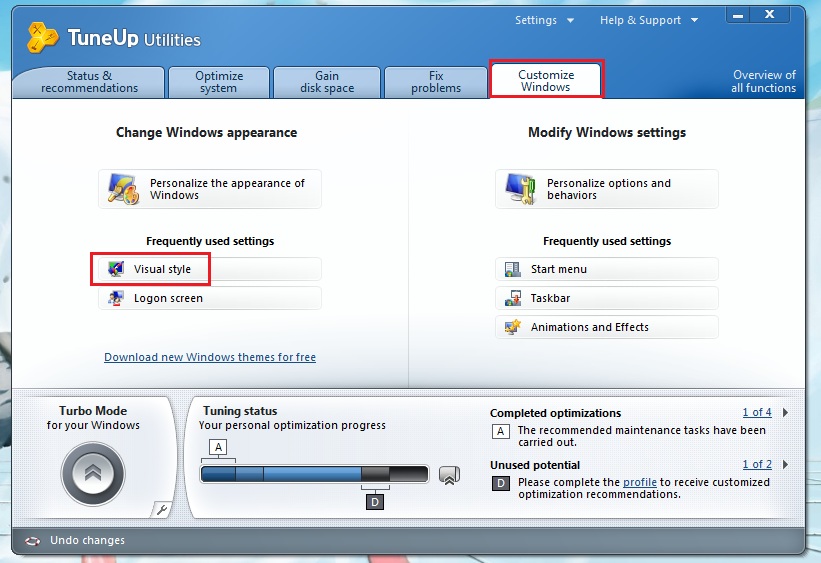Click the tuning status progress bar
Screen dimensions: 821x563
(x=314, y=474)
